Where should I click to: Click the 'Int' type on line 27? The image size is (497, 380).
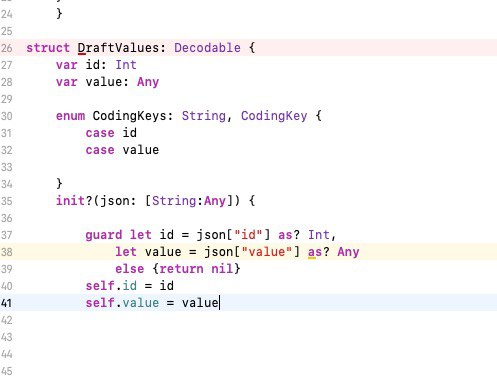126,65
